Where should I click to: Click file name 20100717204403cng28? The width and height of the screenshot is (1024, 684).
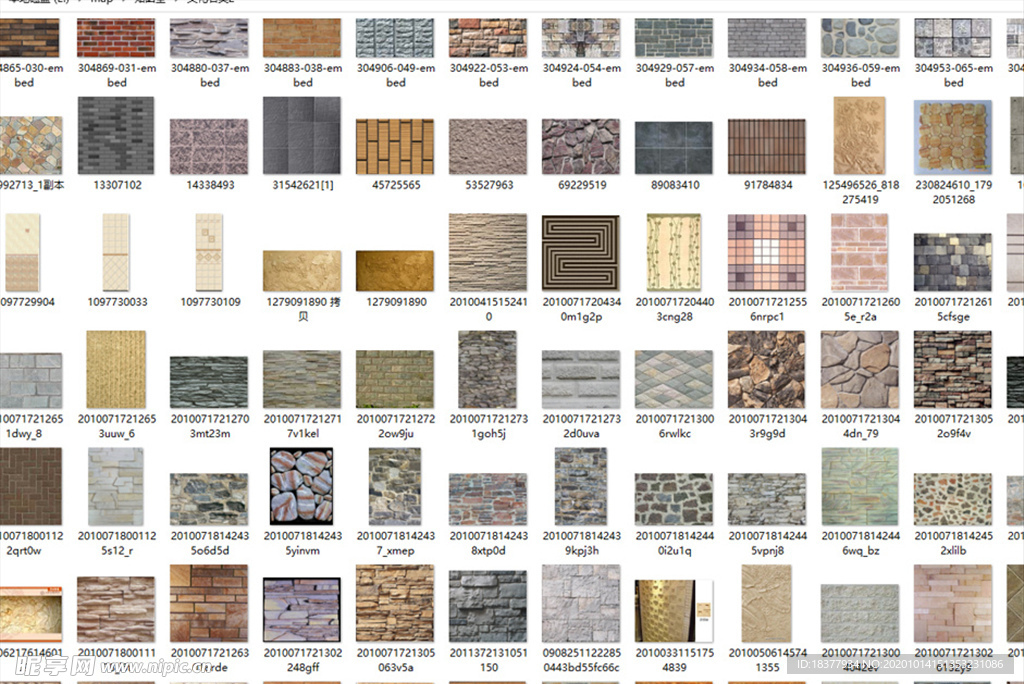(675, 309)
